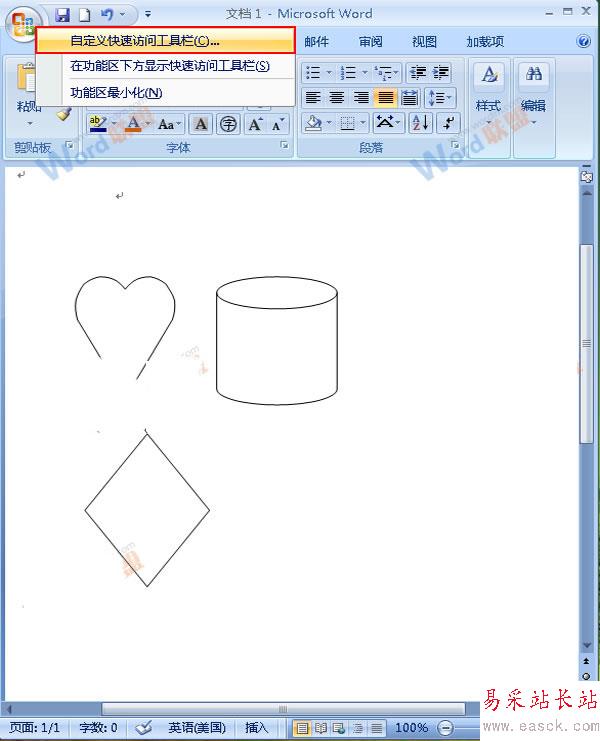
Task: Toggle Justify alignment
Action: pos(385,98)
